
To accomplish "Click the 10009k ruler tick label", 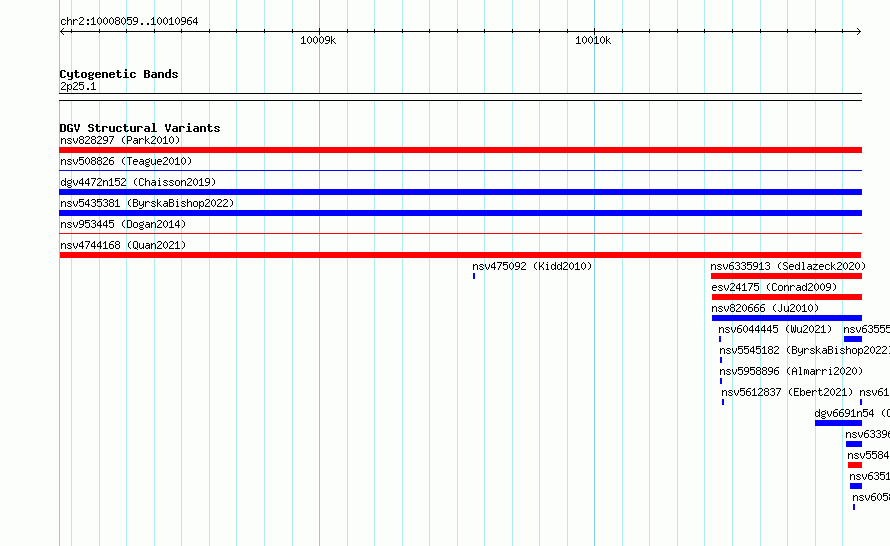I will click(318, 40).
